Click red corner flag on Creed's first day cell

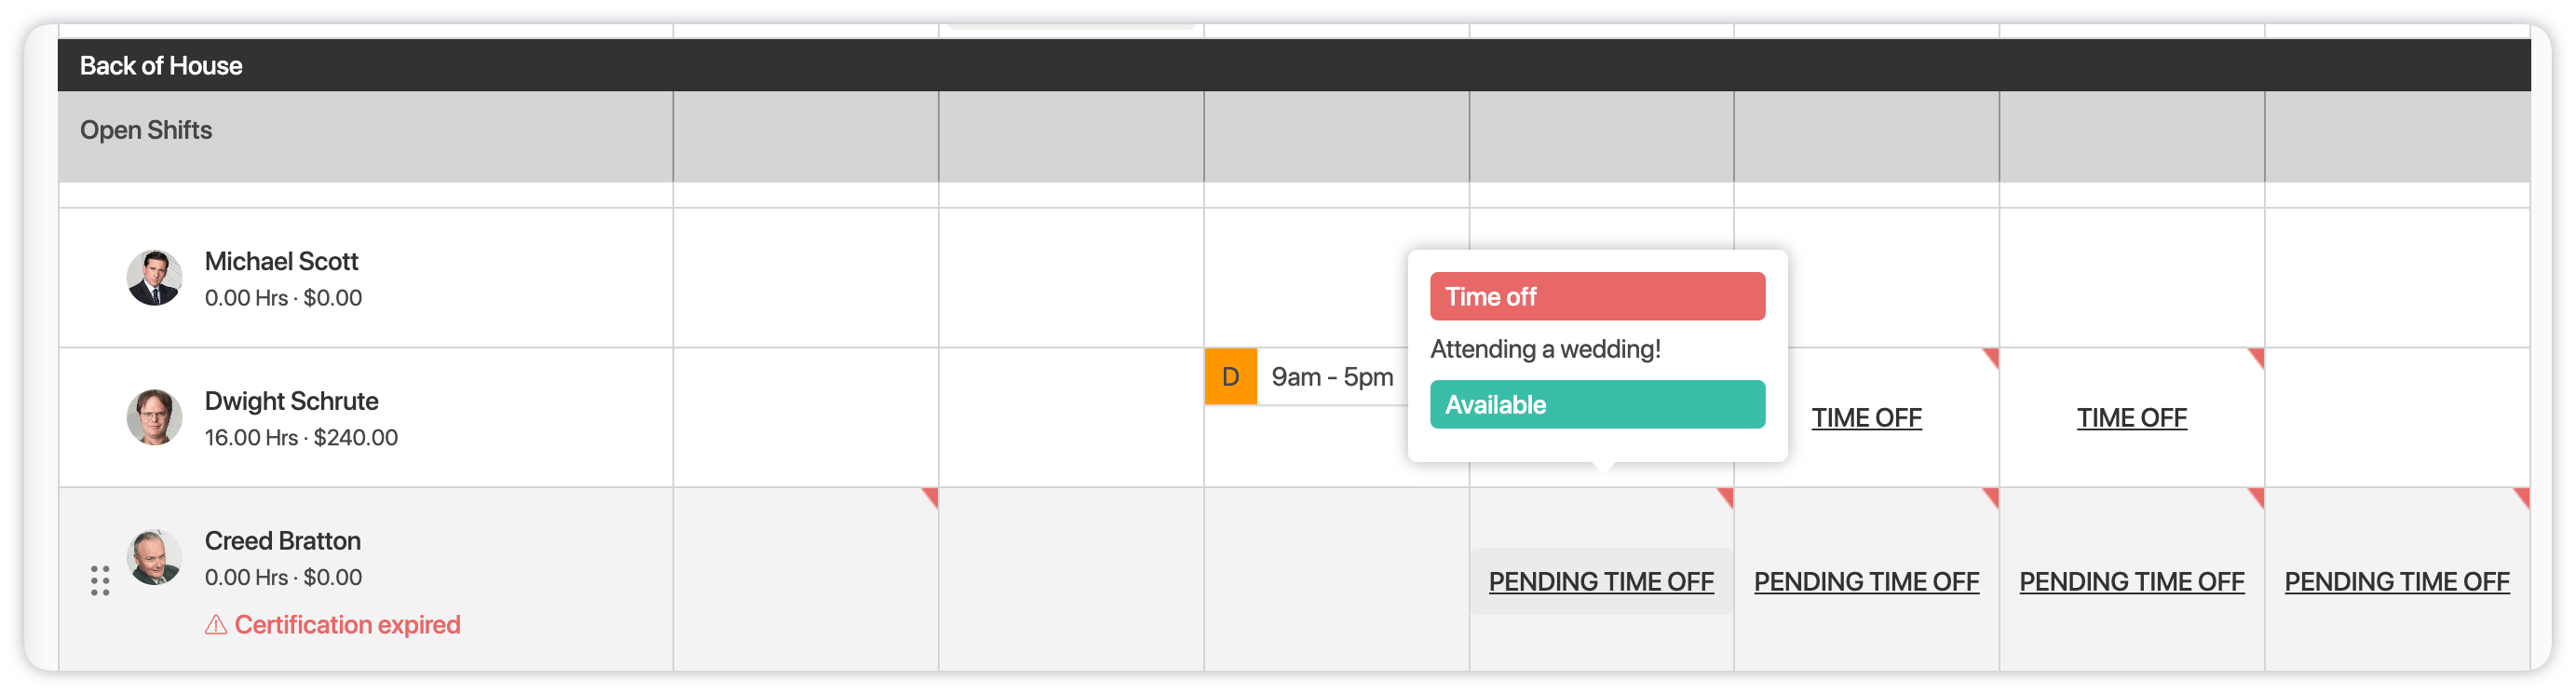coord(930,496)
